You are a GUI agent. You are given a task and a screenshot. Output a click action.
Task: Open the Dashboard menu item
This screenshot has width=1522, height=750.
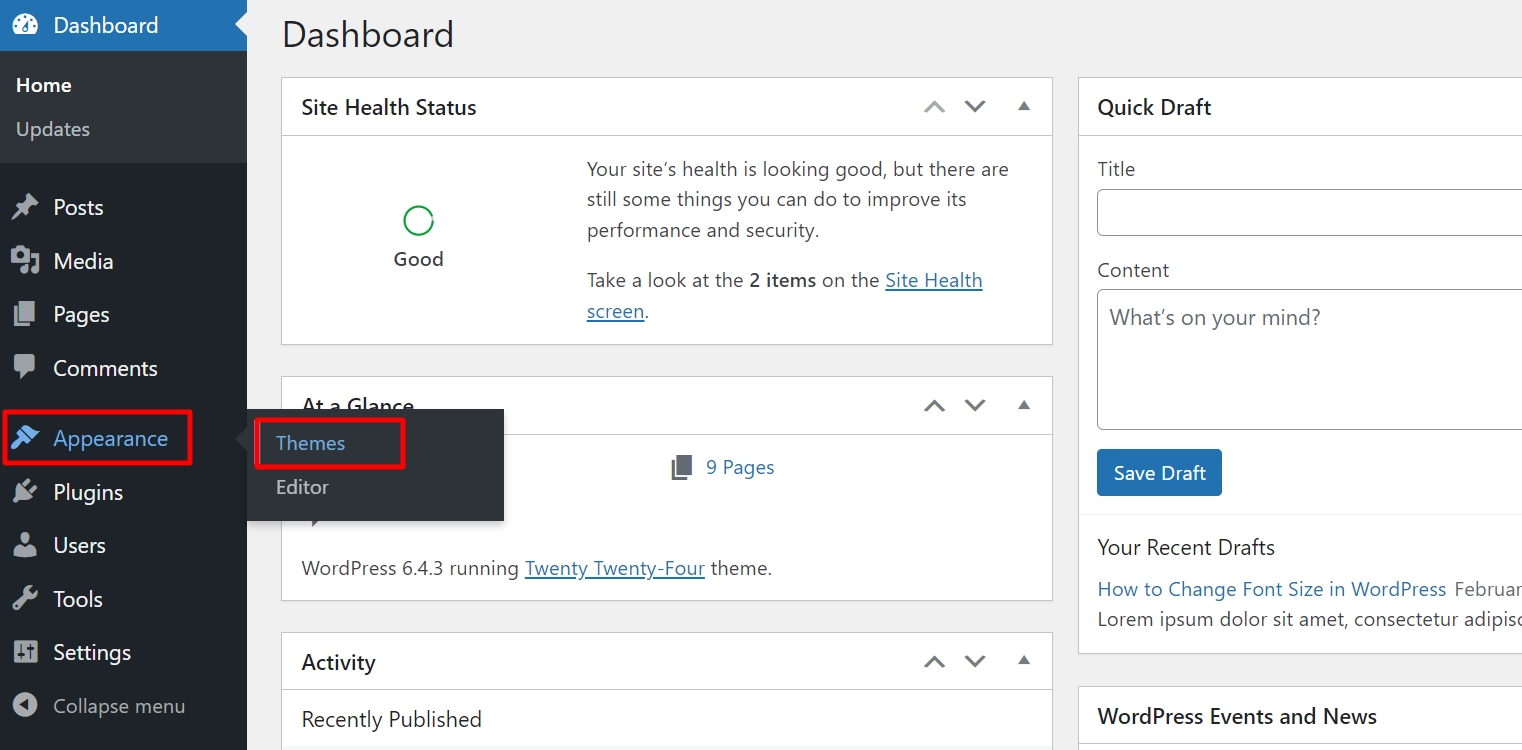coord(123,25)
